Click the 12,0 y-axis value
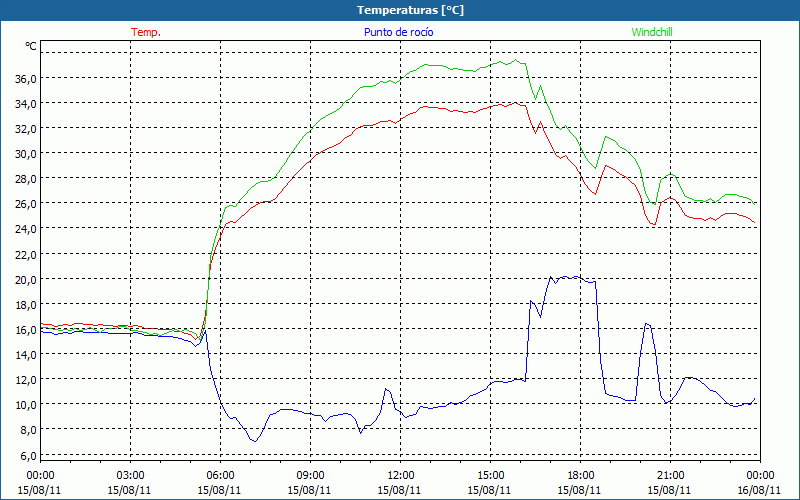This screenshot has height=500, width=800. tap(26, 380)
